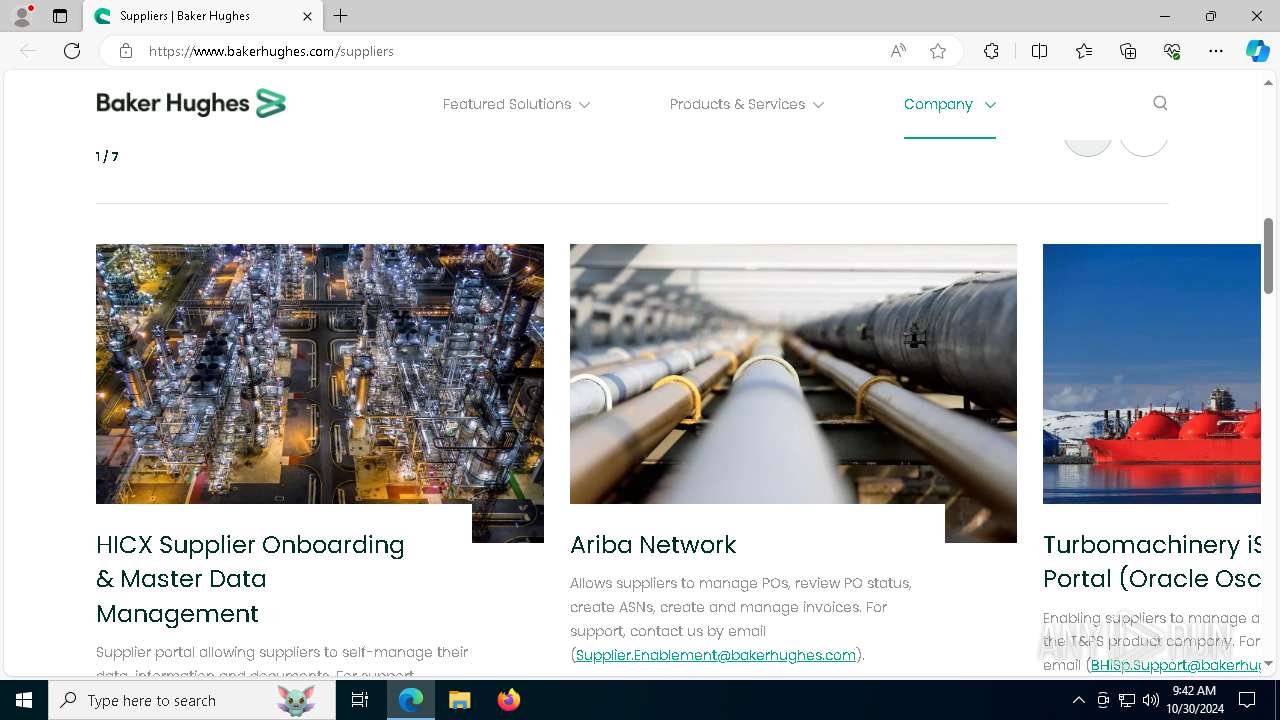The image size is (1280, 720).
Task: Open network status tray icon
Action: click(1127, 700)
